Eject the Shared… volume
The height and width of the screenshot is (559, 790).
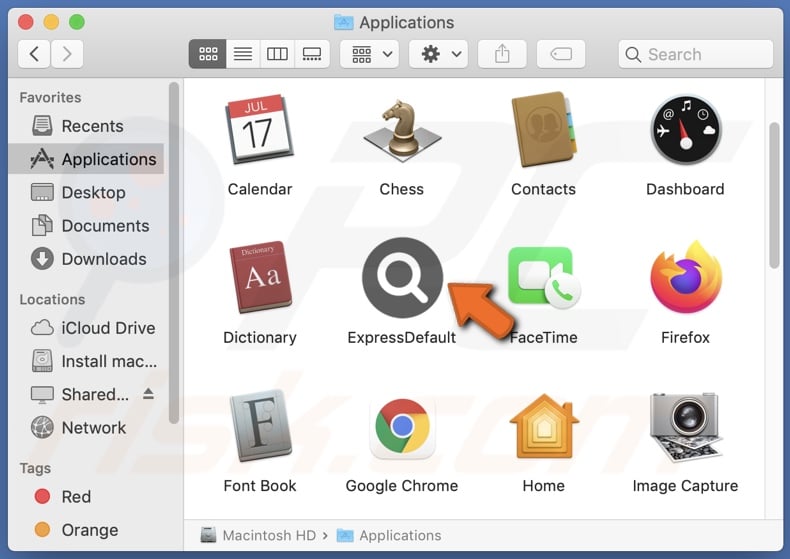coord(148,394)
